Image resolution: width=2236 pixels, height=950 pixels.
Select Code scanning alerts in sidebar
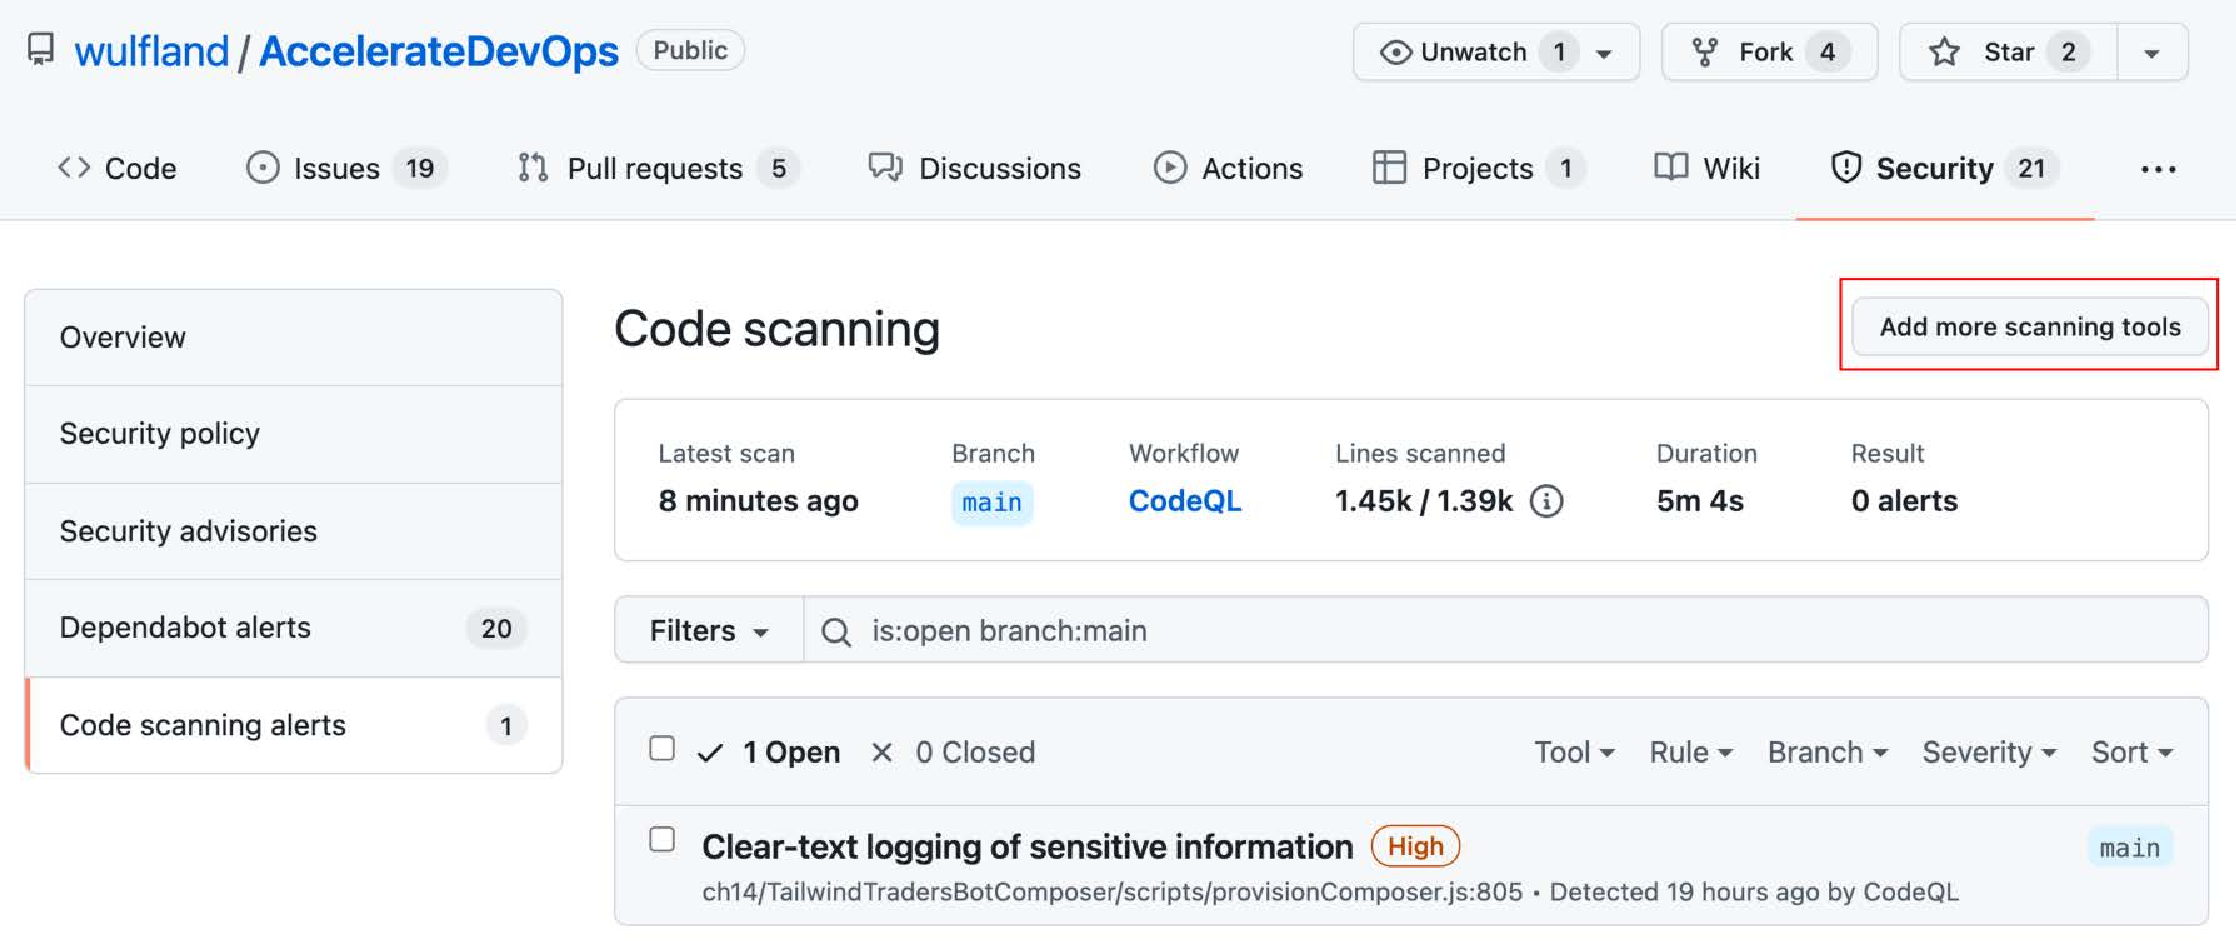pyautogui.click(x=293, y=725)
